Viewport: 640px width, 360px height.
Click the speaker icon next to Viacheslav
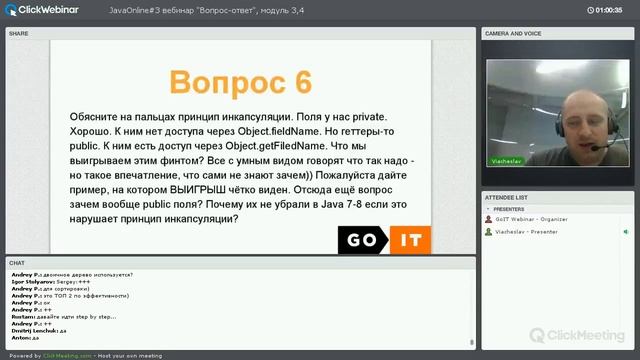click(626, 232)
